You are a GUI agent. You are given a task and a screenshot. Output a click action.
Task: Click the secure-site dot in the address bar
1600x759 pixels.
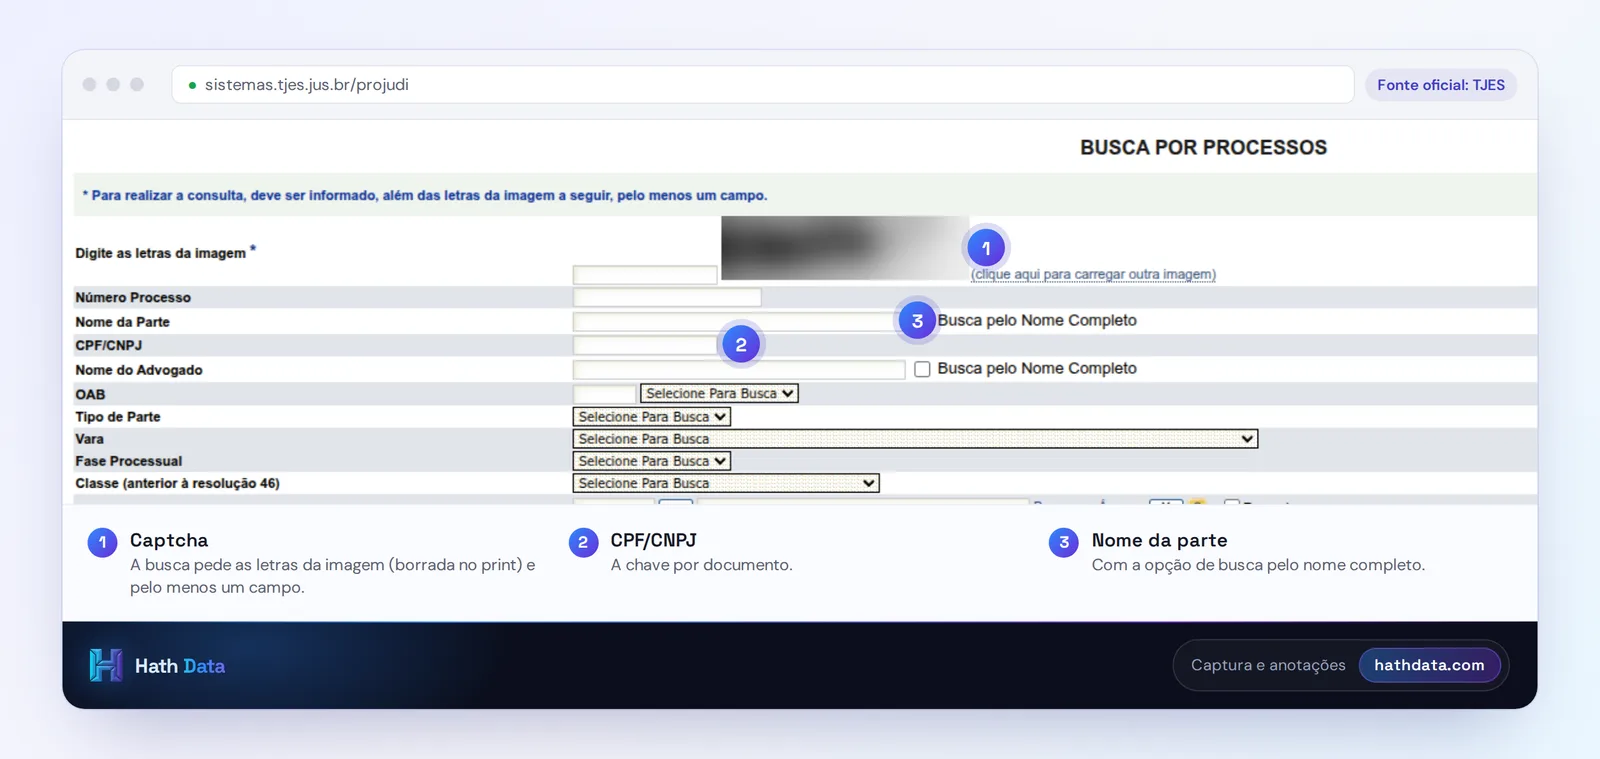point(192,85)
